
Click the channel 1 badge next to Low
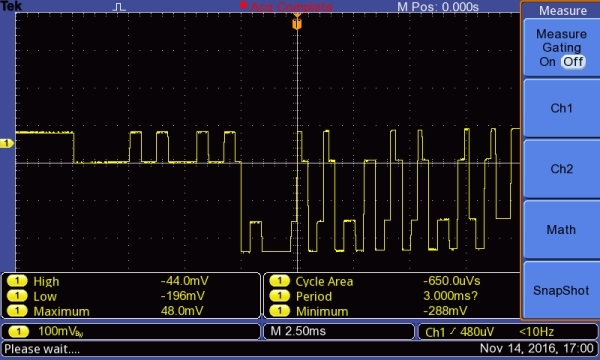[x=17, y=296]
